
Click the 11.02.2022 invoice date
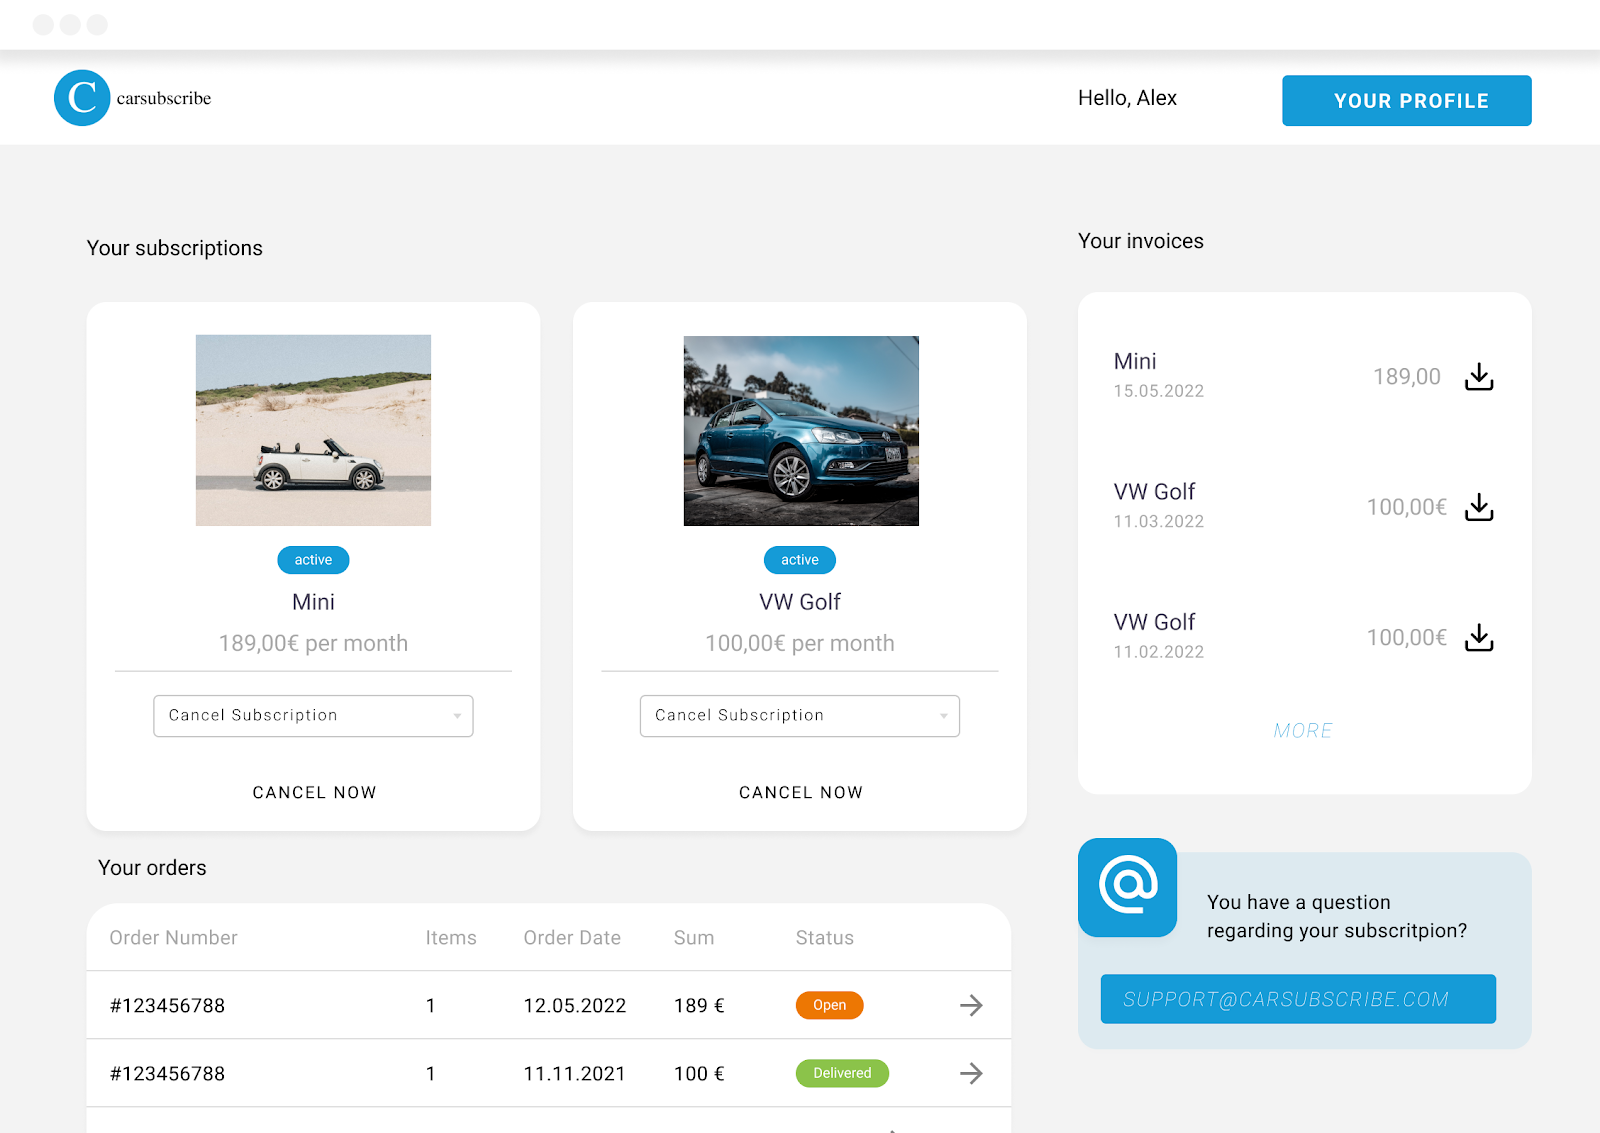1159,652
